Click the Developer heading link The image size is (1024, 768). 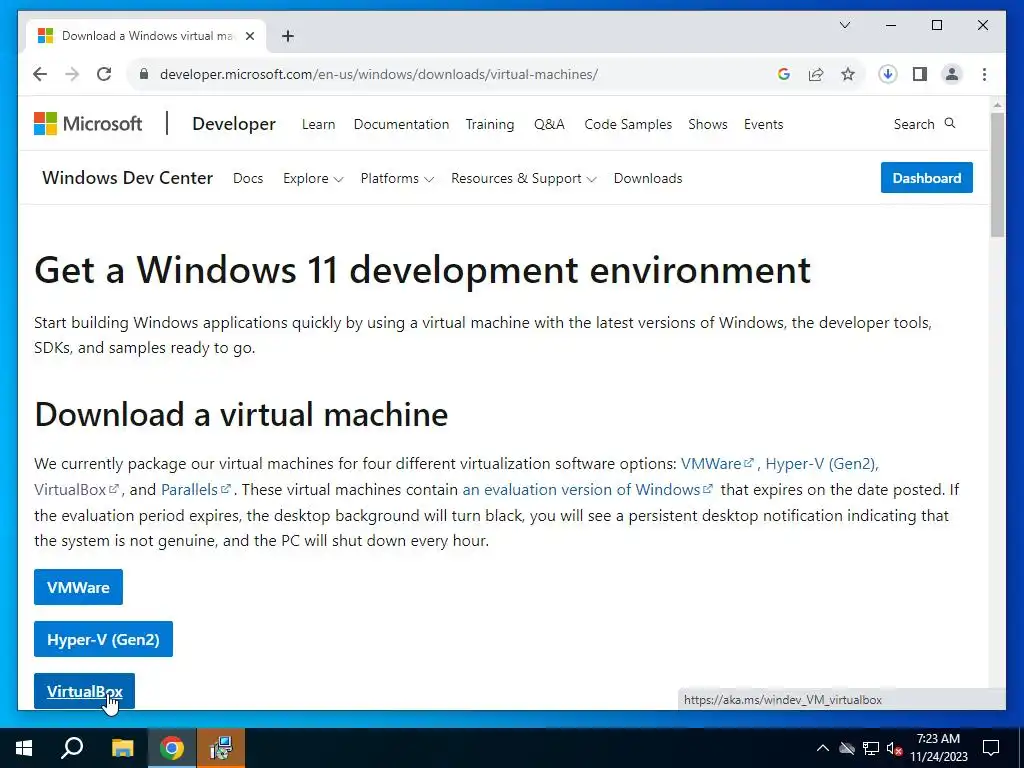234,123
